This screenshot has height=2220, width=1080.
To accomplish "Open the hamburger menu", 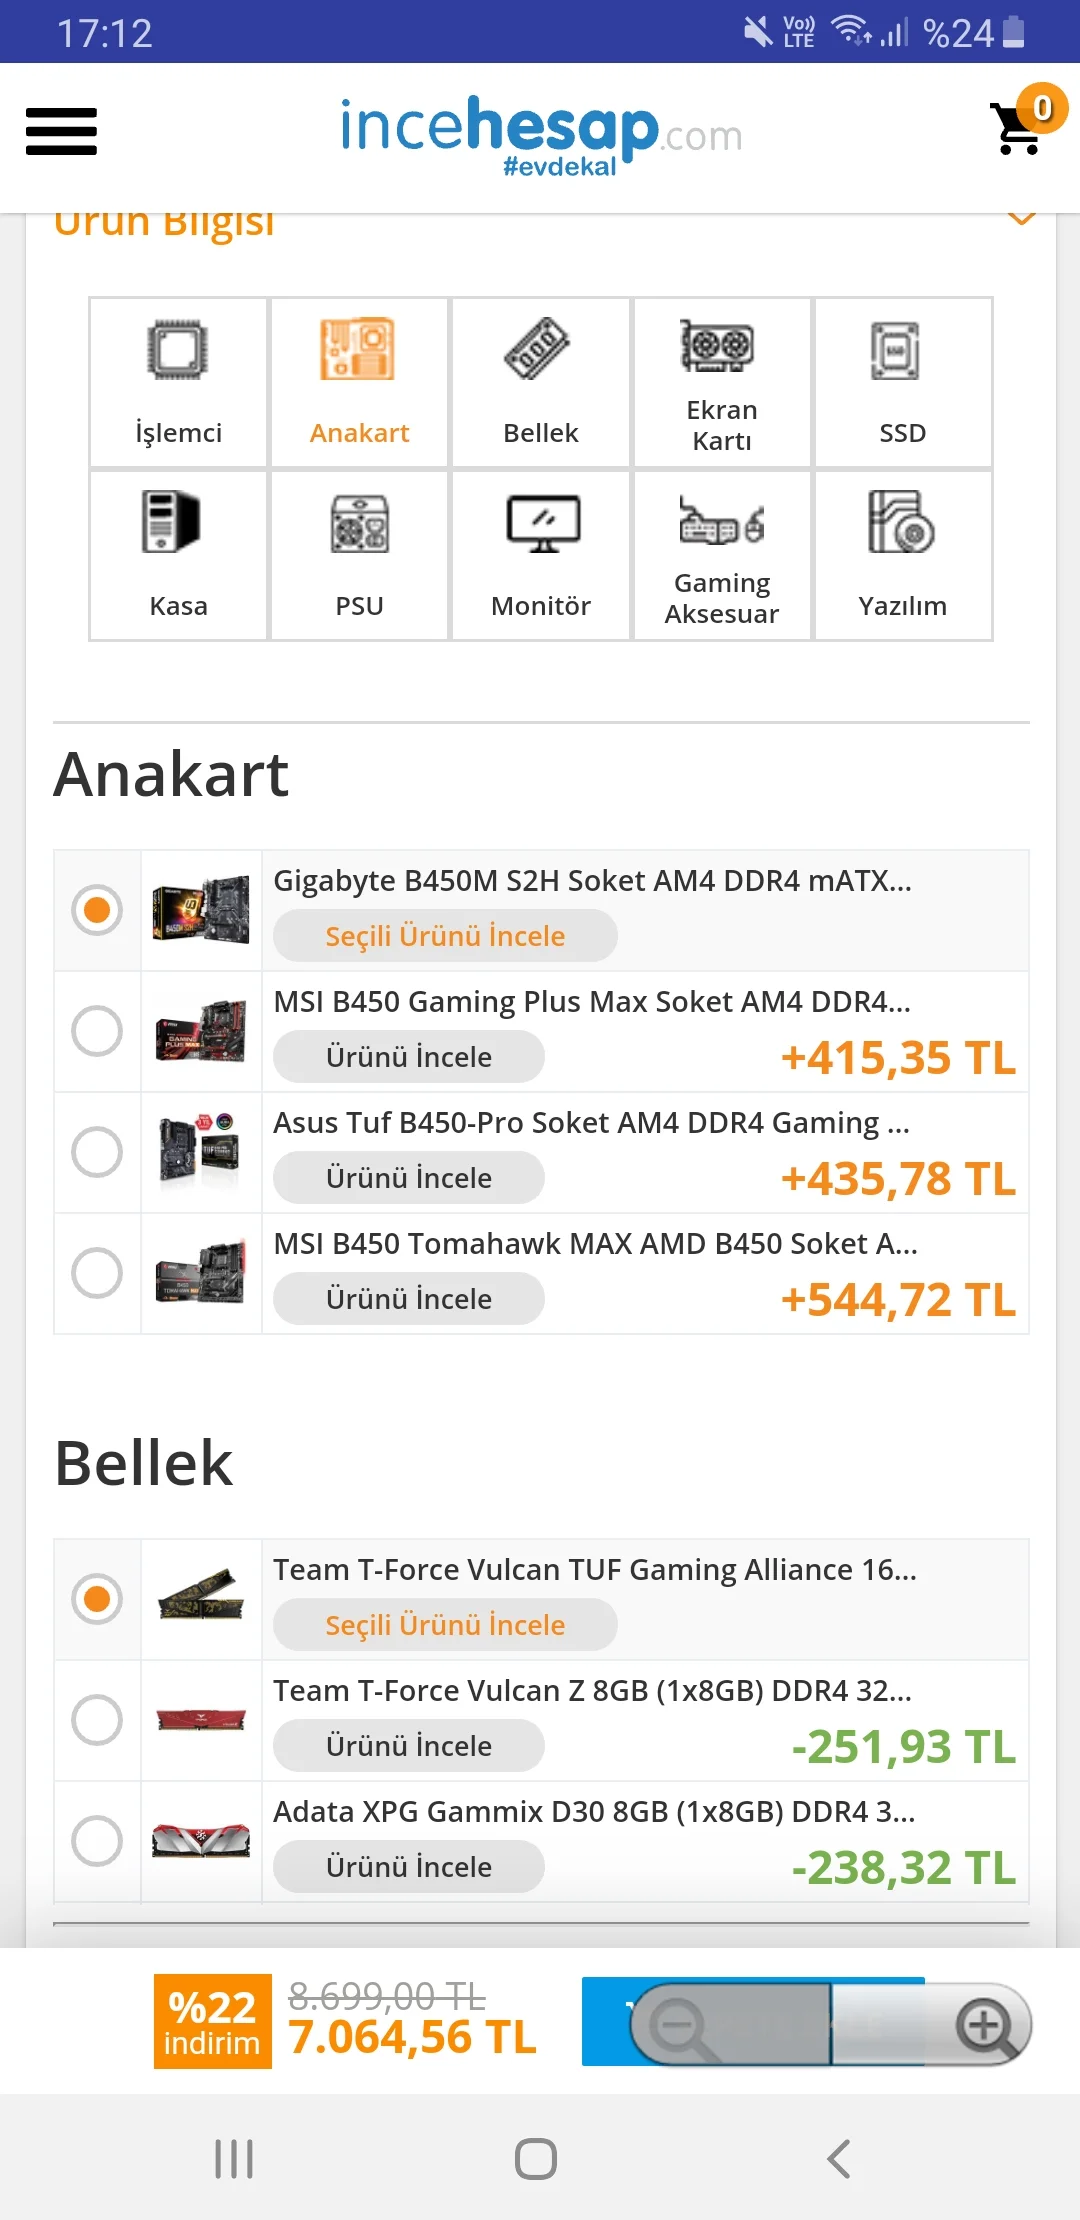I will point(61,131).
